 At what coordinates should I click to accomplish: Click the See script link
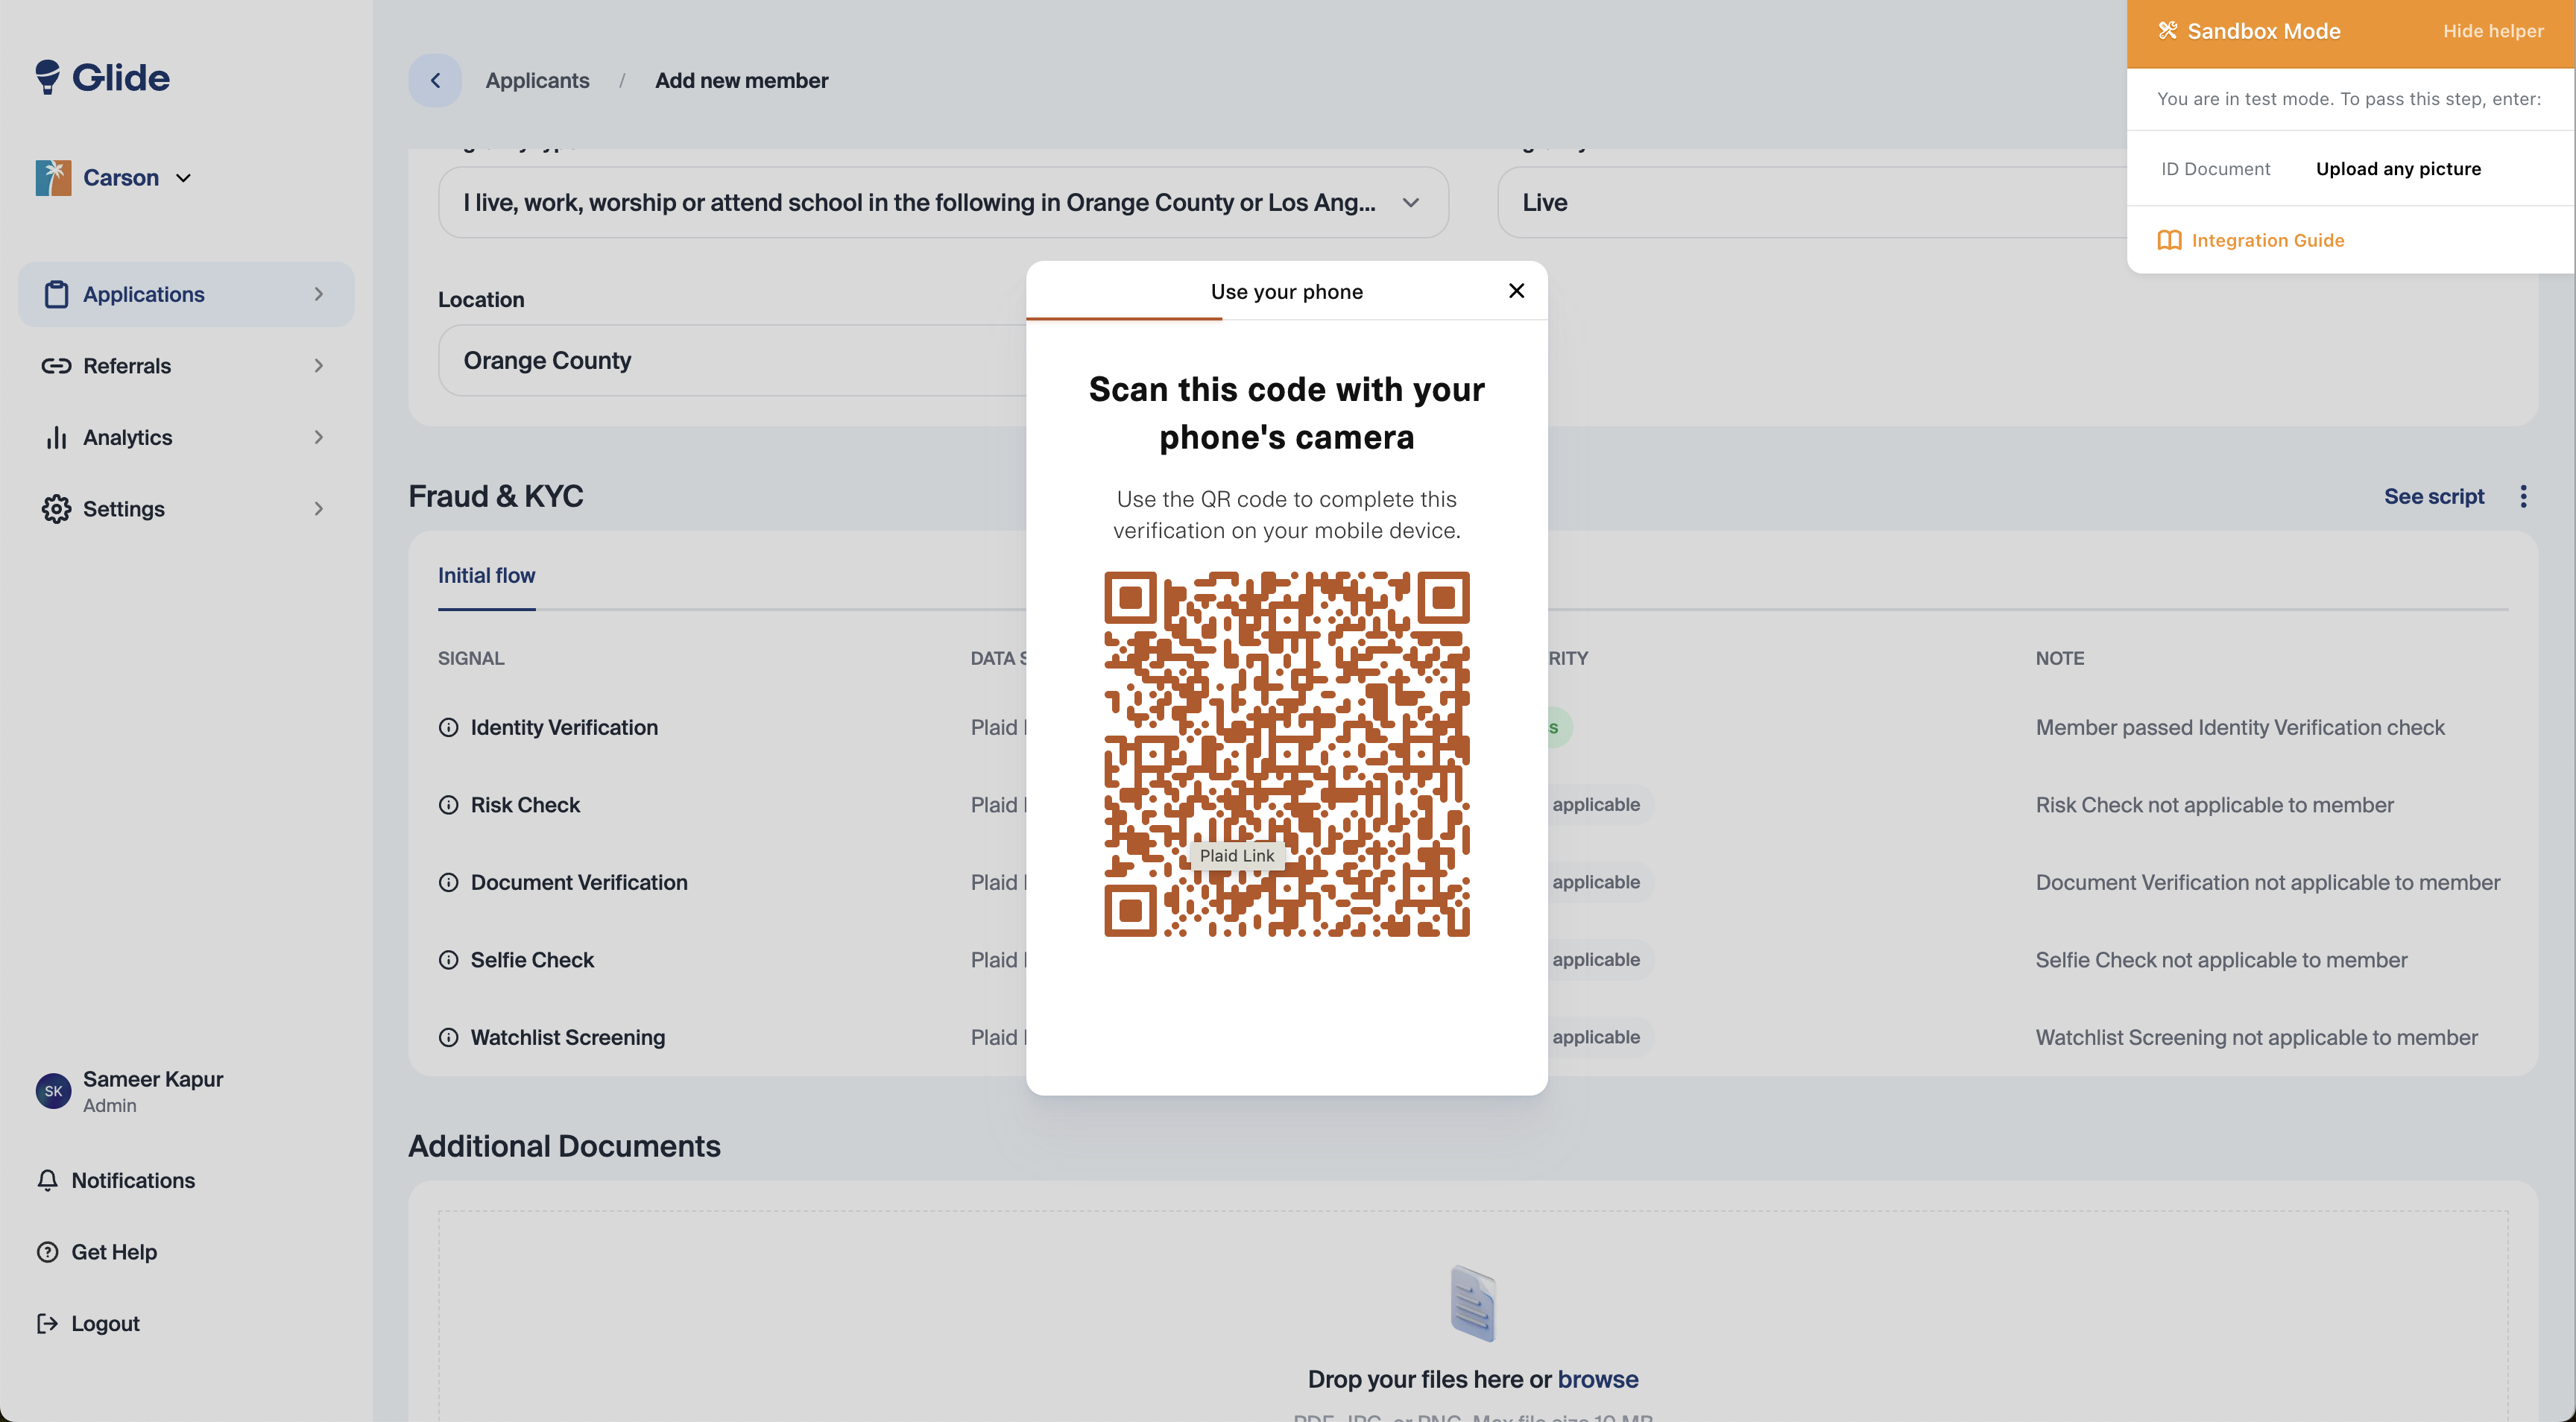[2433, 497]
